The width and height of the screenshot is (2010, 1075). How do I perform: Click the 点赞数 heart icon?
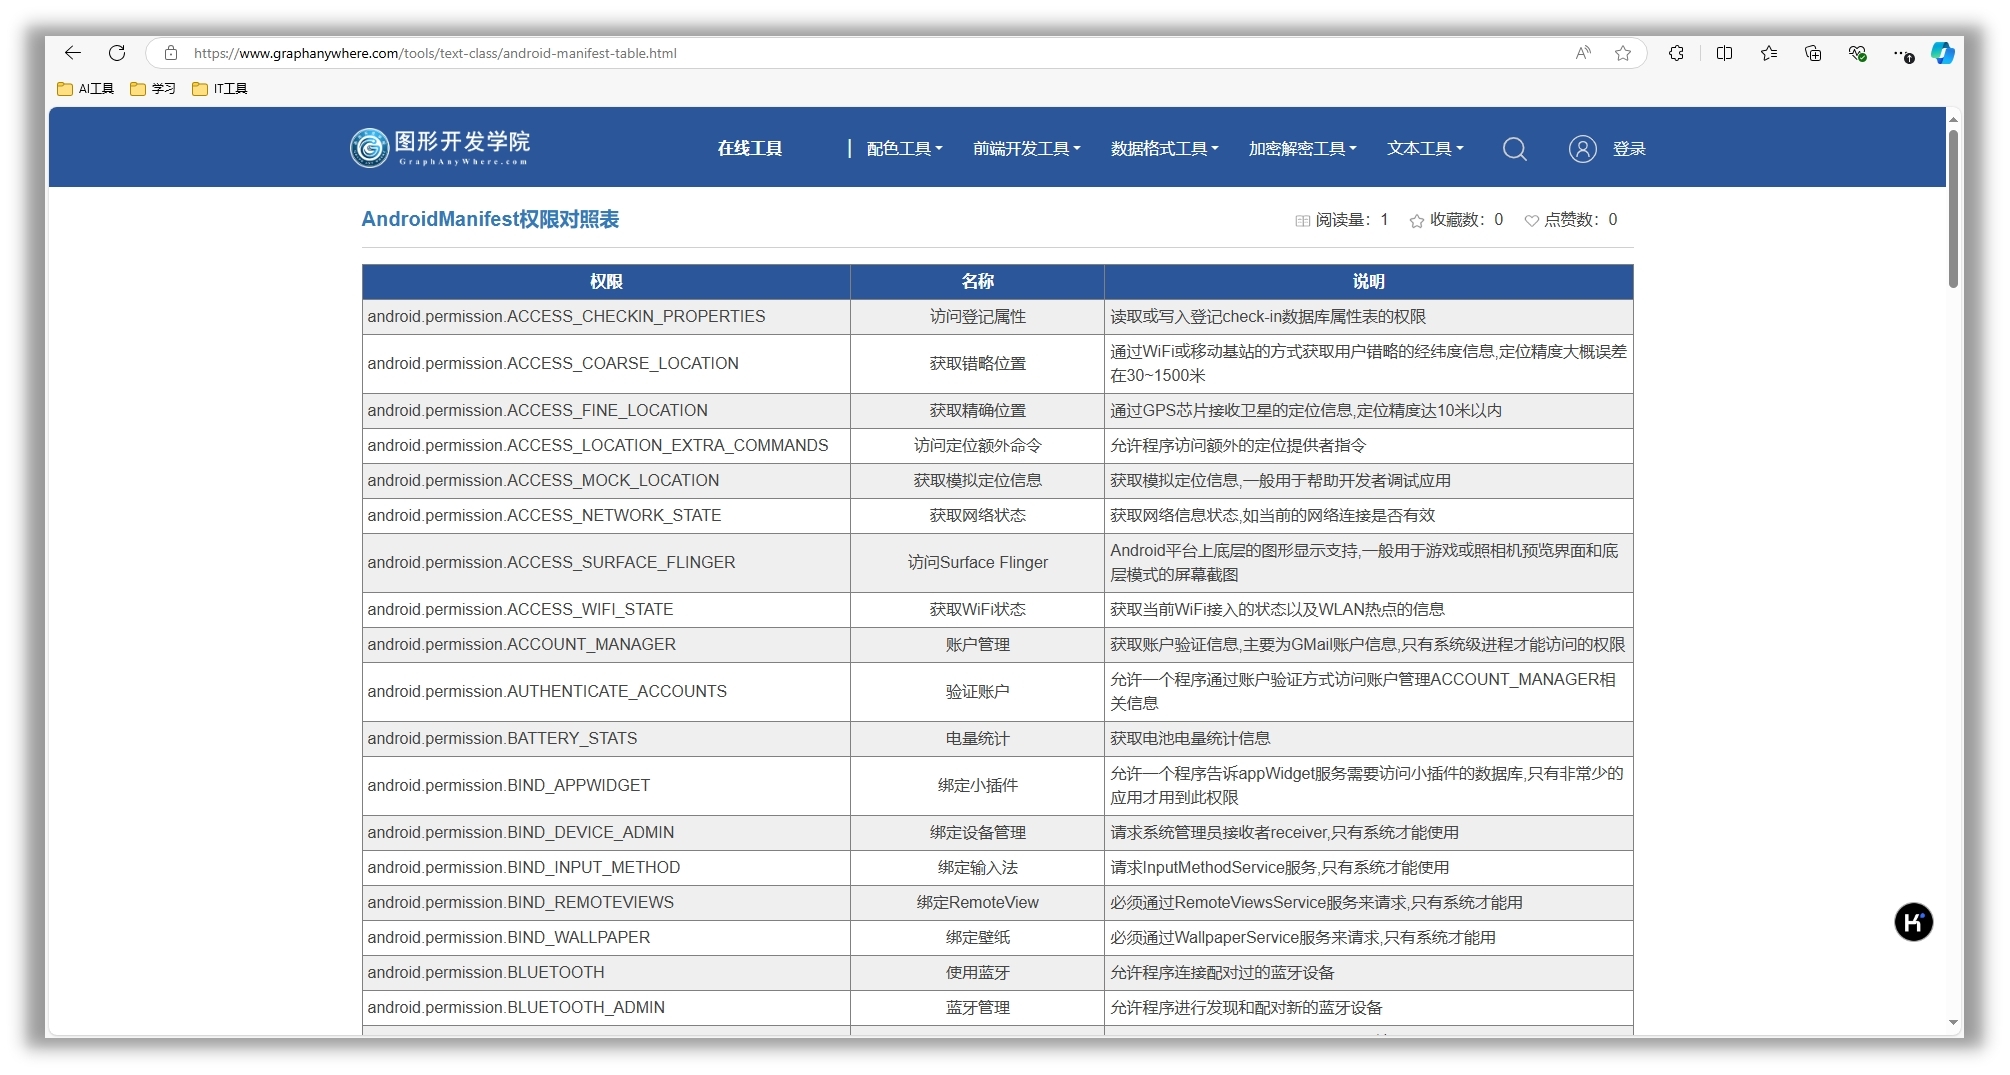click(x=1531, y=221)
